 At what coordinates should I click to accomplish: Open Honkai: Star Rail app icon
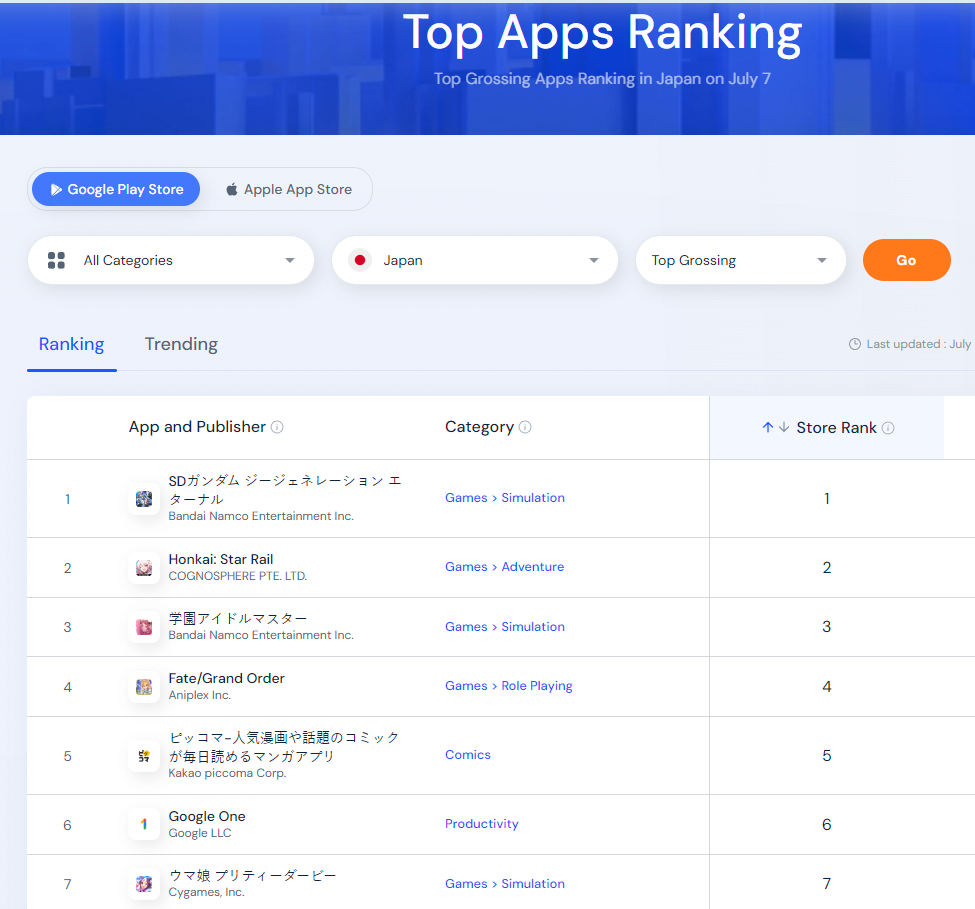tap(144, 568)
